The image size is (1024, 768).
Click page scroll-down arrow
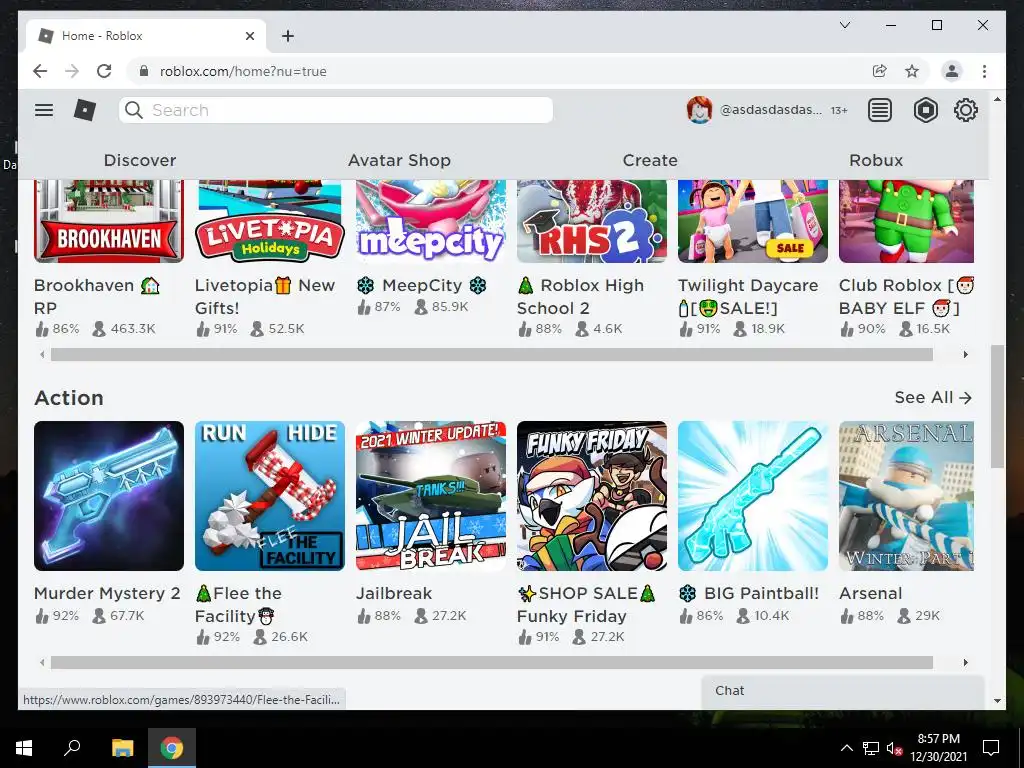[997, 701]
